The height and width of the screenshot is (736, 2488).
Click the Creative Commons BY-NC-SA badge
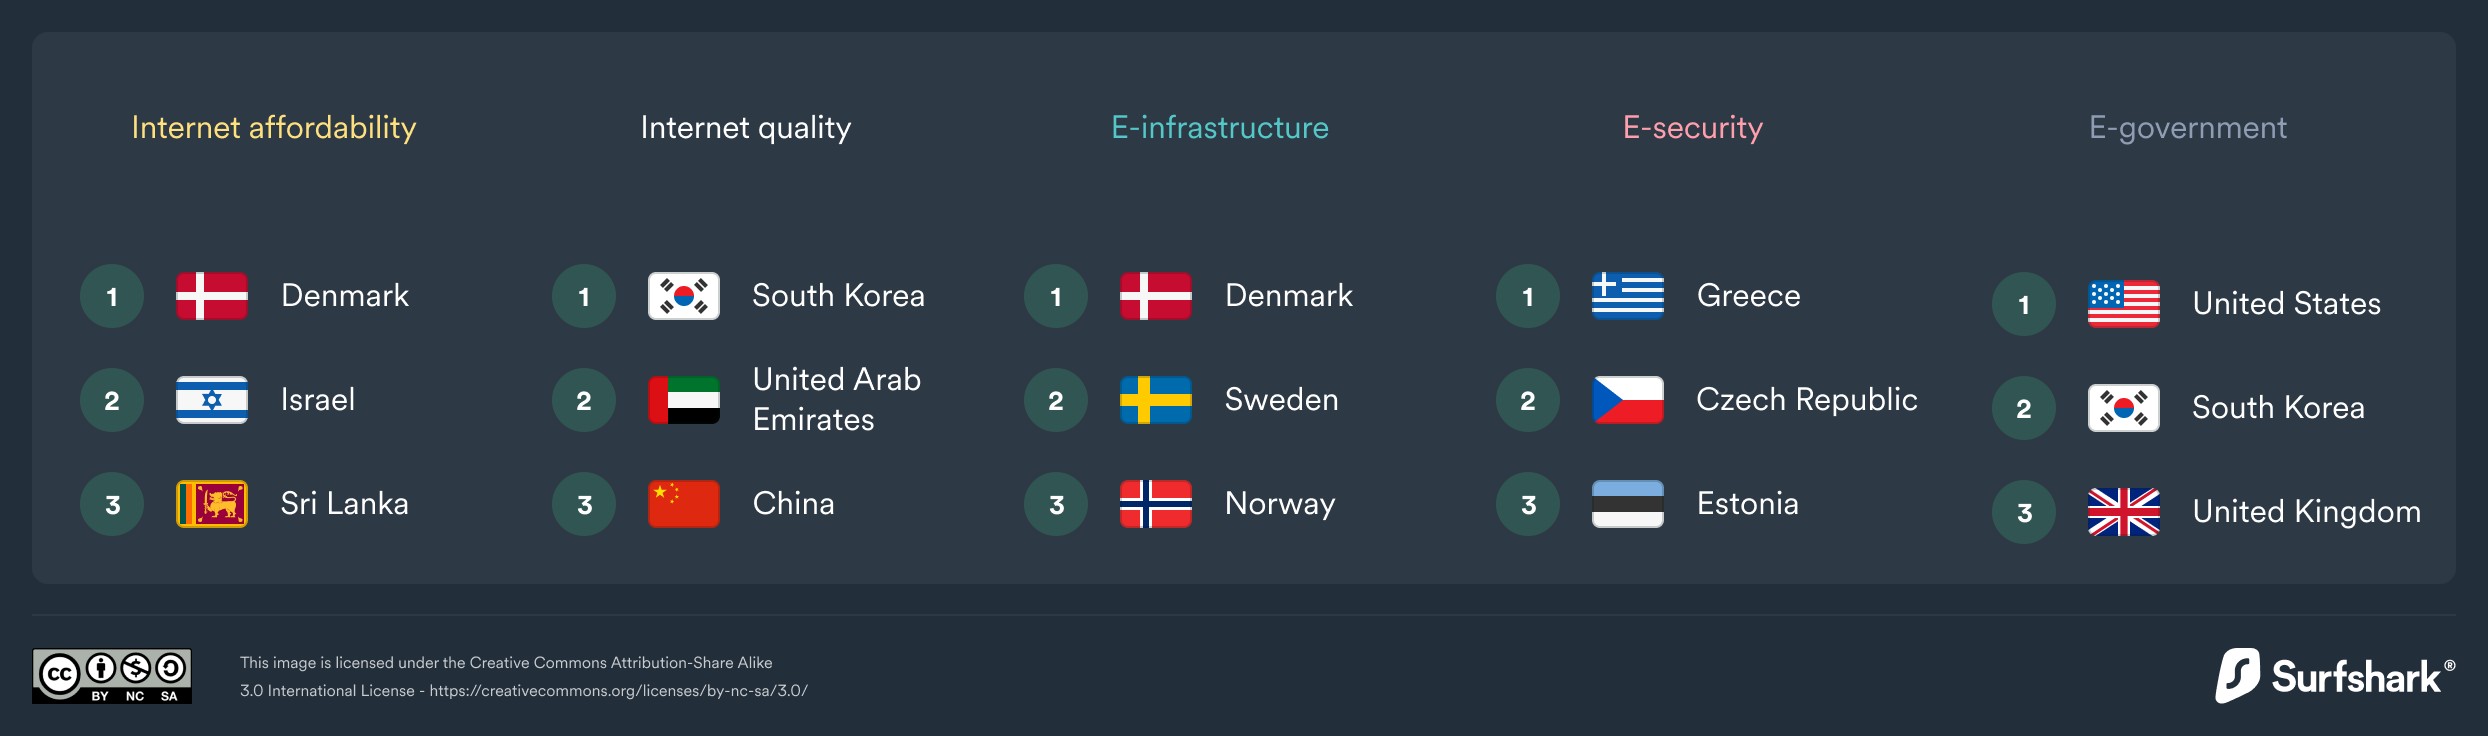pyautogui.click(x=112, y=677)
